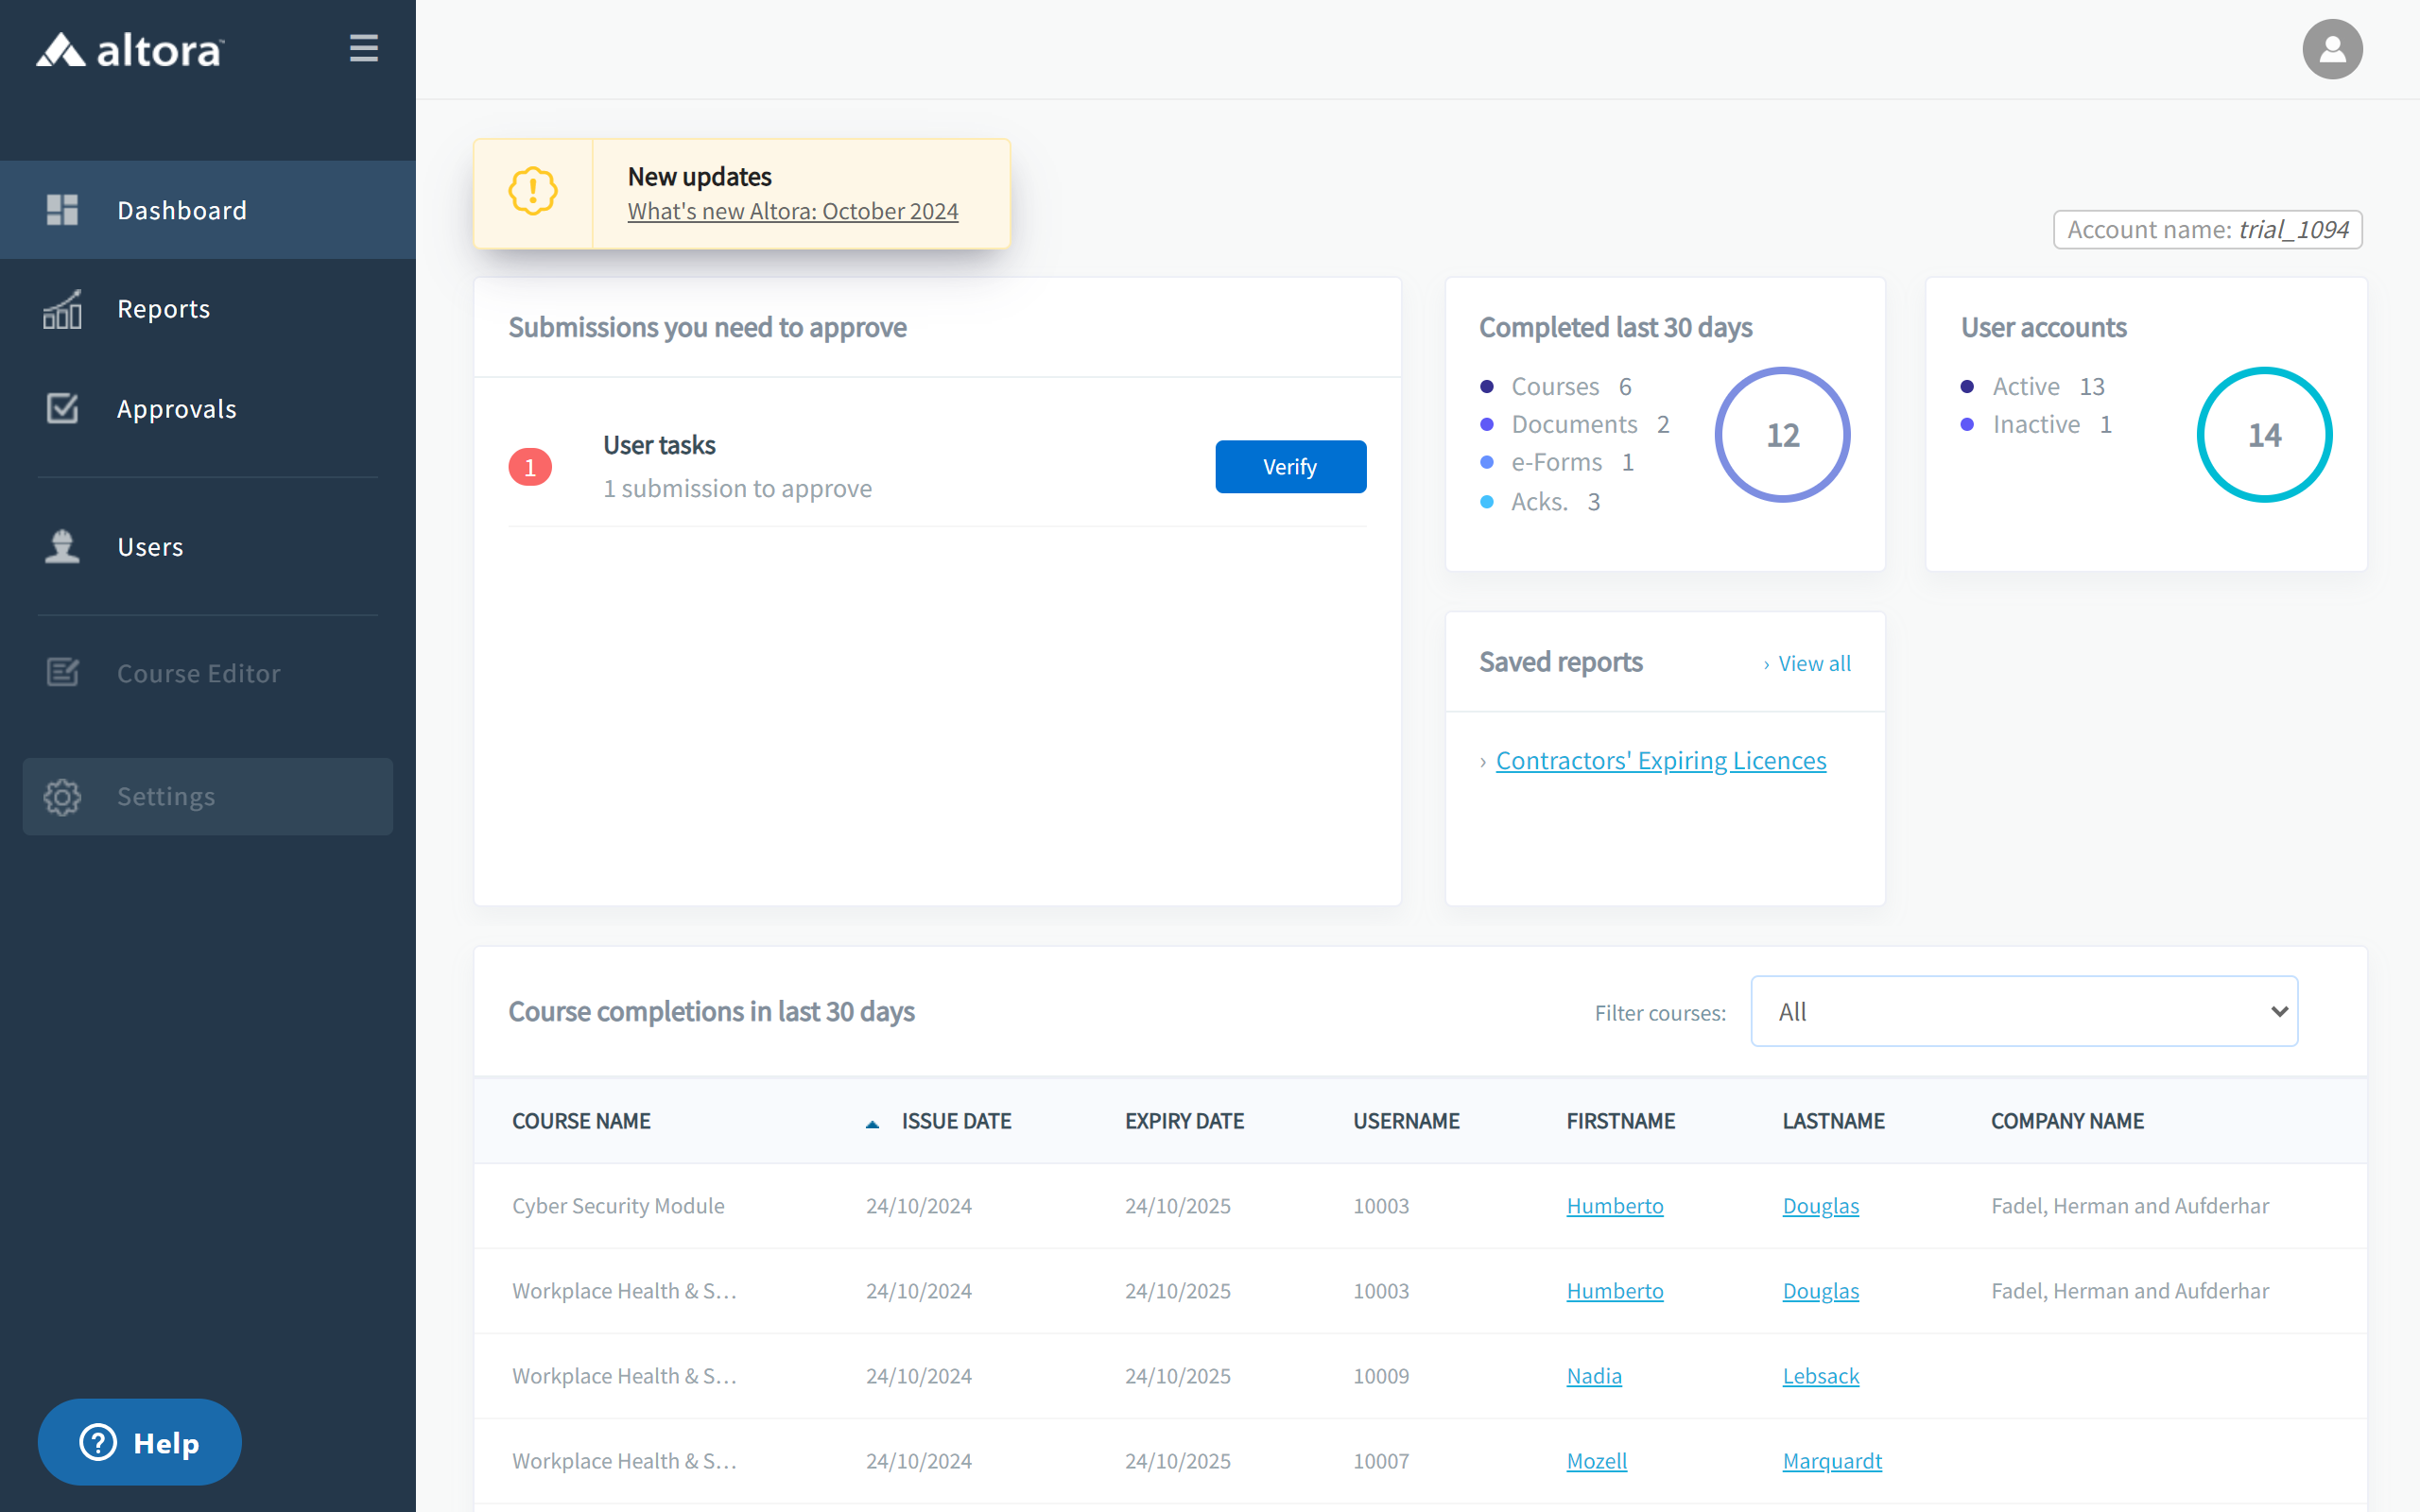The height and width of the screenshot is (1512, 2420).
Task: Click the Verify button
Action: click(1290, 466)
